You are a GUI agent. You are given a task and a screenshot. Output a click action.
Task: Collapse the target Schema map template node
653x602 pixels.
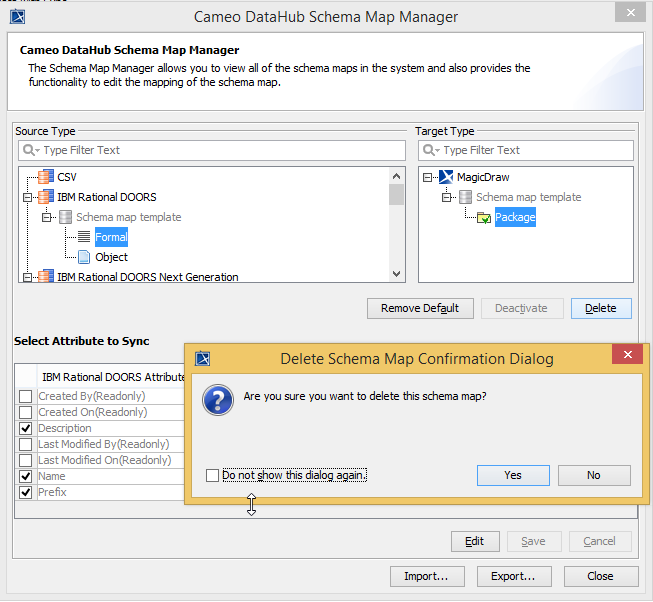coord(448,197)
